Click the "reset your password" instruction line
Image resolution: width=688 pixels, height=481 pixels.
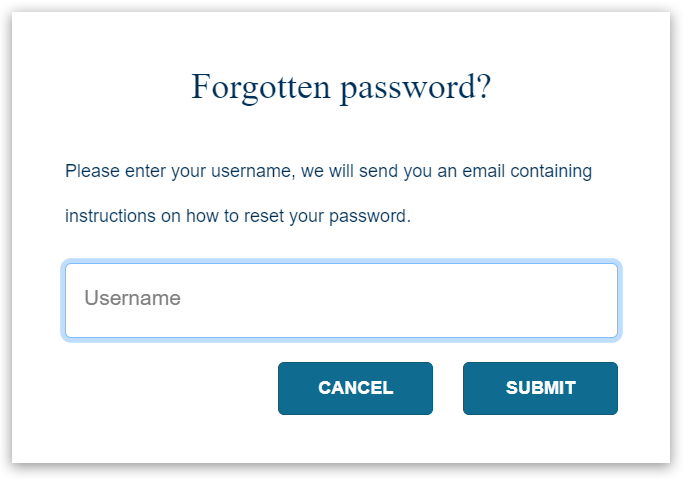238,216
